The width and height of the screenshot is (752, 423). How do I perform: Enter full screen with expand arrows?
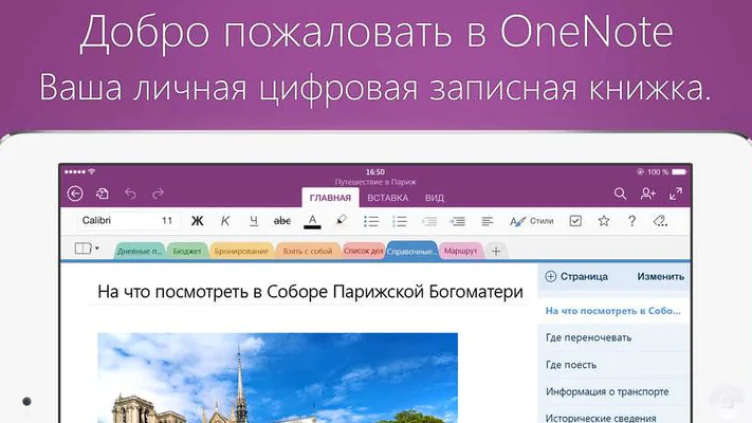point(676,194)
